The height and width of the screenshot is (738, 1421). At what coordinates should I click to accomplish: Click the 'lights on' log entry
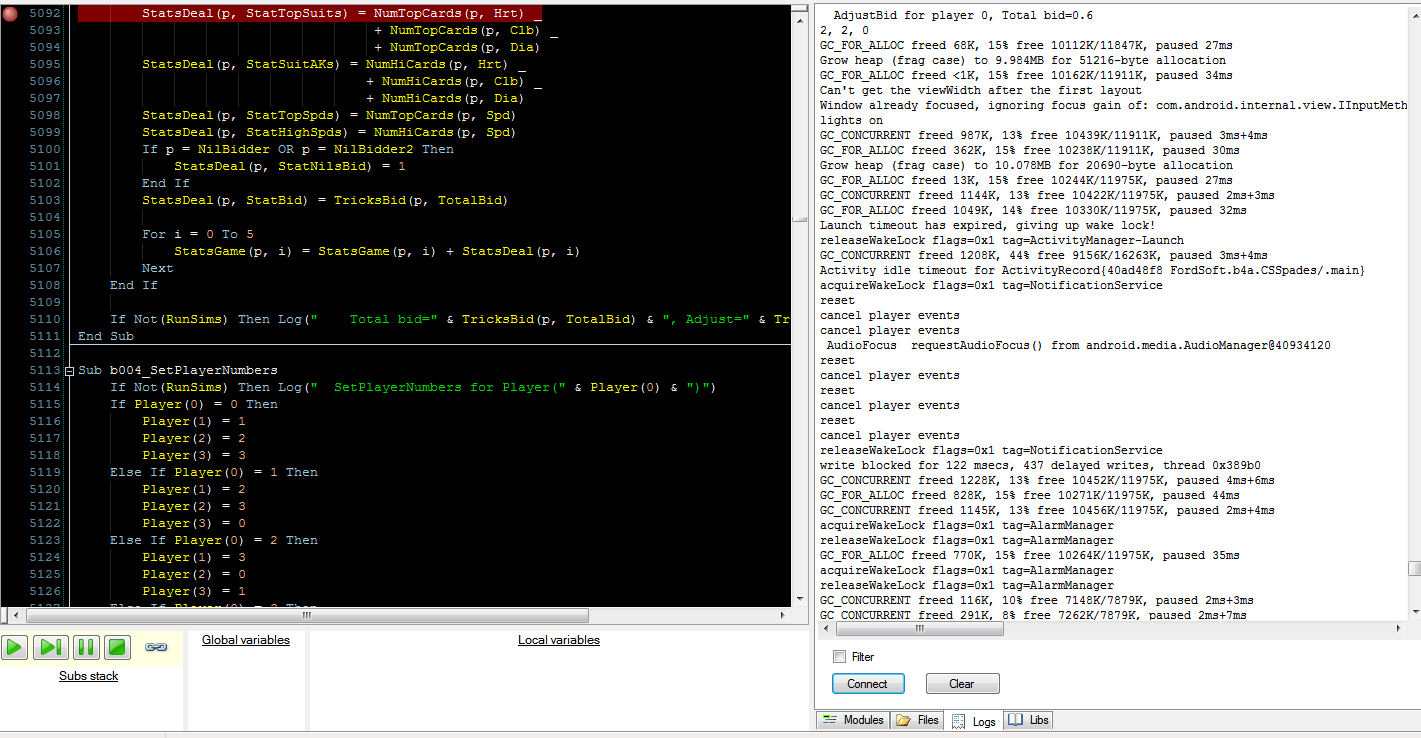click(851, 120)
